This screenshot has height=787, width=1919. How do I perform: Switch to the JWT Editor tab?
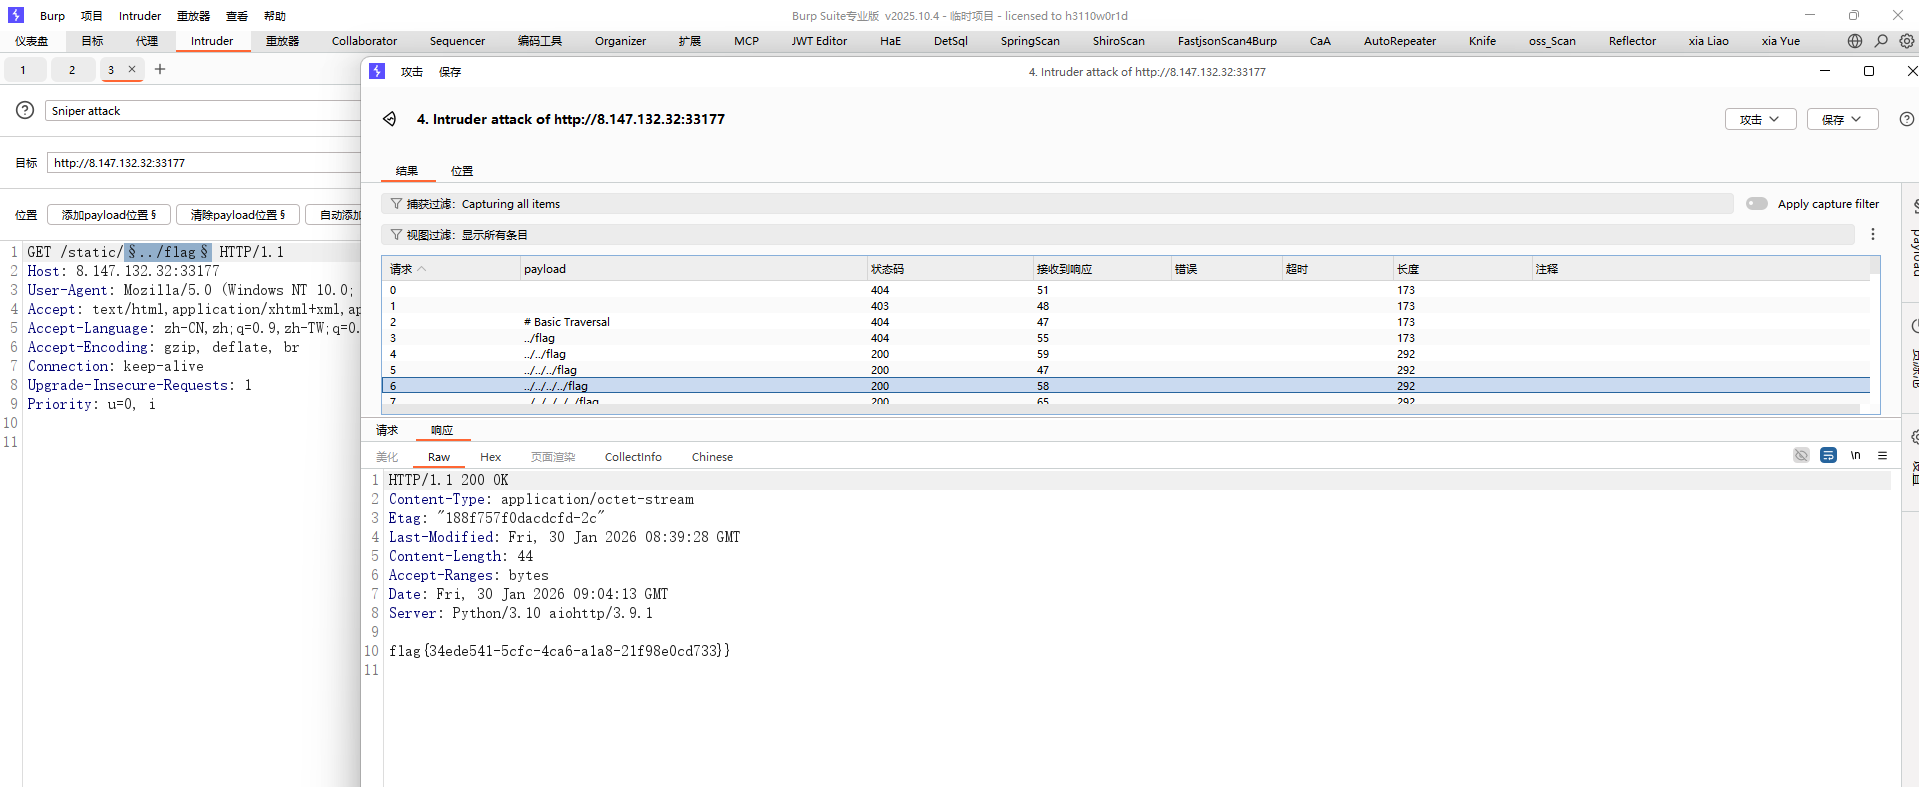819,41
